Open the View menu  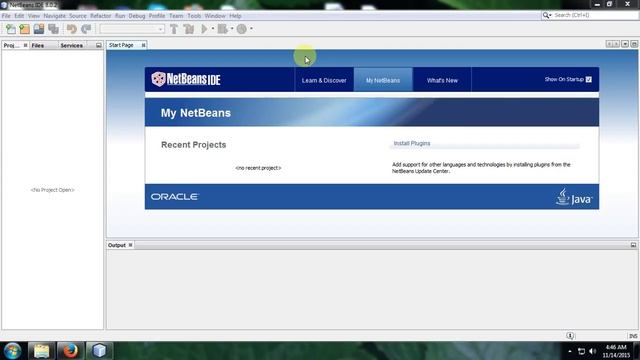[x=34, y=16]
